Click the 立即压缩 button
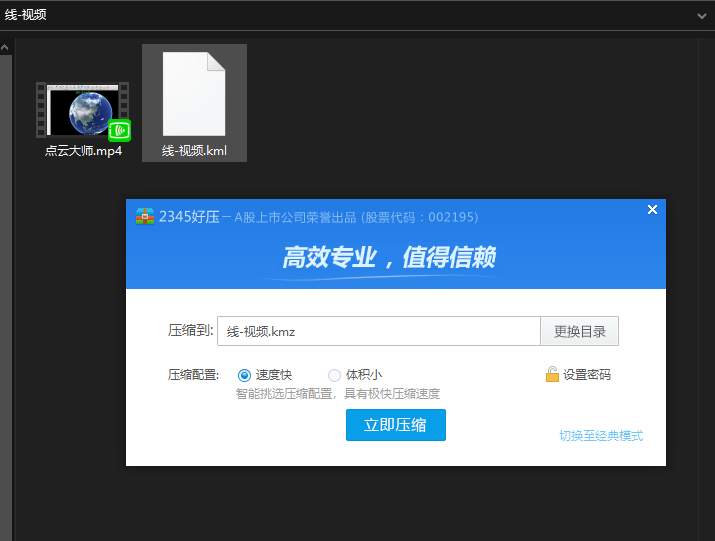 coord(396,425)
